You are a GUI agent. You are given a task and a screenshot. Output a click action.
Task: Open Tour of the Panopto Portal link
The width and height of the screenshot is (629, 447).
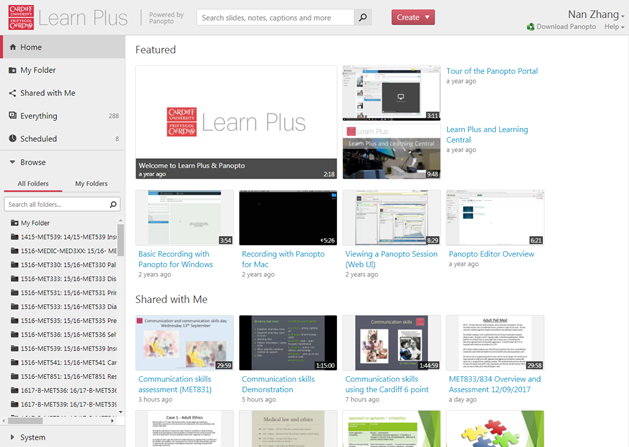click(492, 71)
